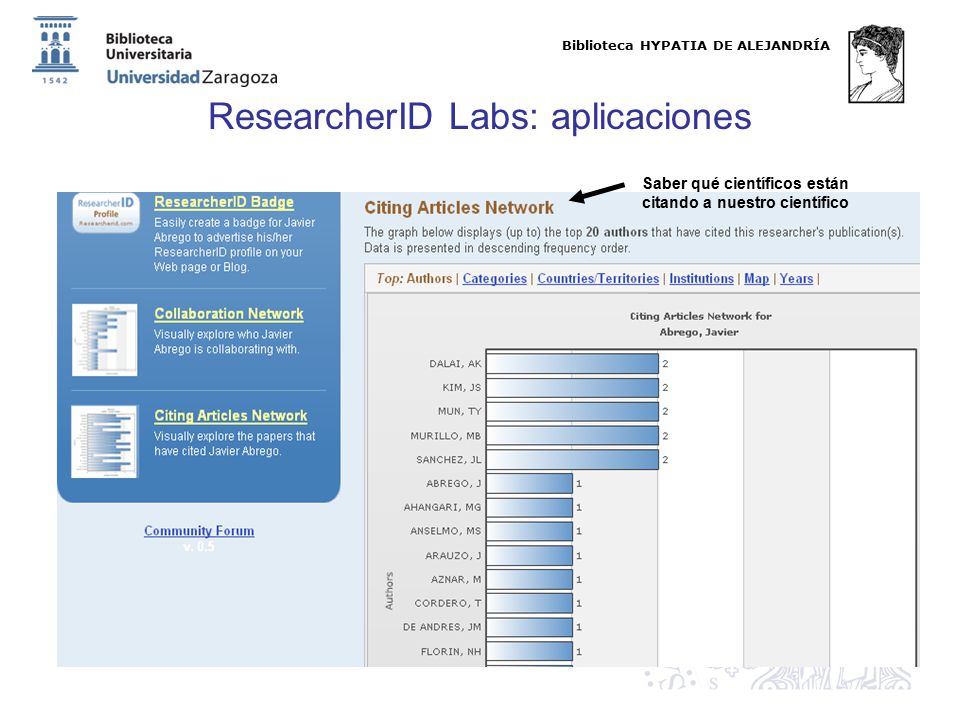Click the DE ANDRES, JM bar
The image size is (960, 720).
click(x=530, y=628)
